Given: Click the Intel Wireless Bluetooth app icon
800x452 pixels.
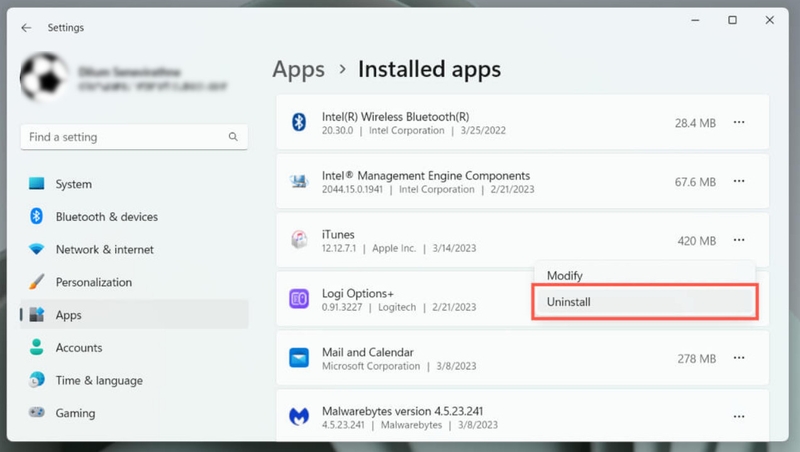Looking at the screenshot, I should point(299,122).
